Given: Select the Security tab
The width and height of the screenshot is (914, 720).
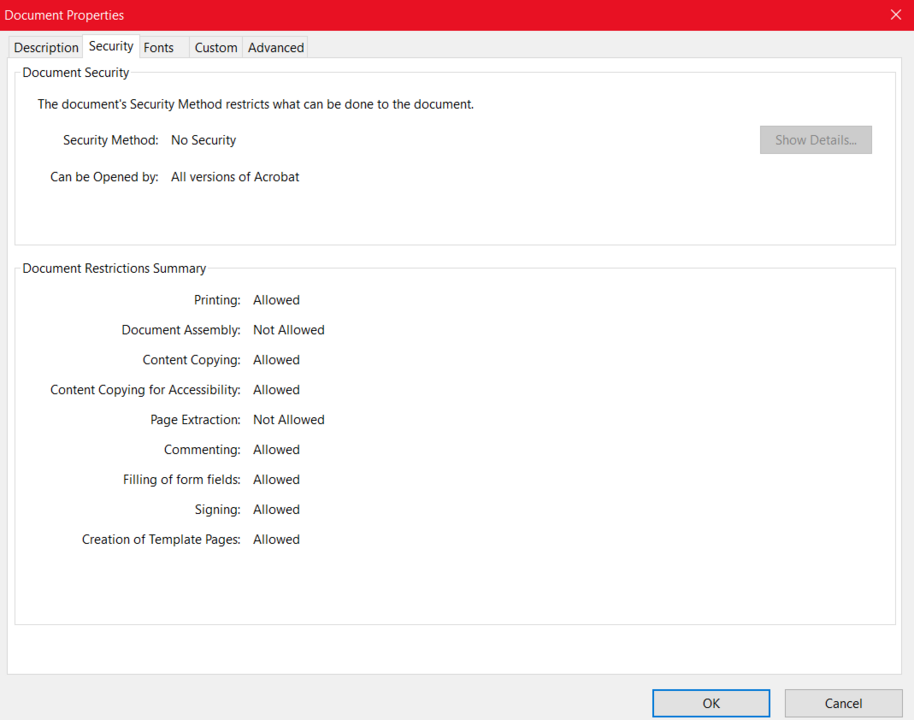Looking at the screenshot, I should pos(111,47).
